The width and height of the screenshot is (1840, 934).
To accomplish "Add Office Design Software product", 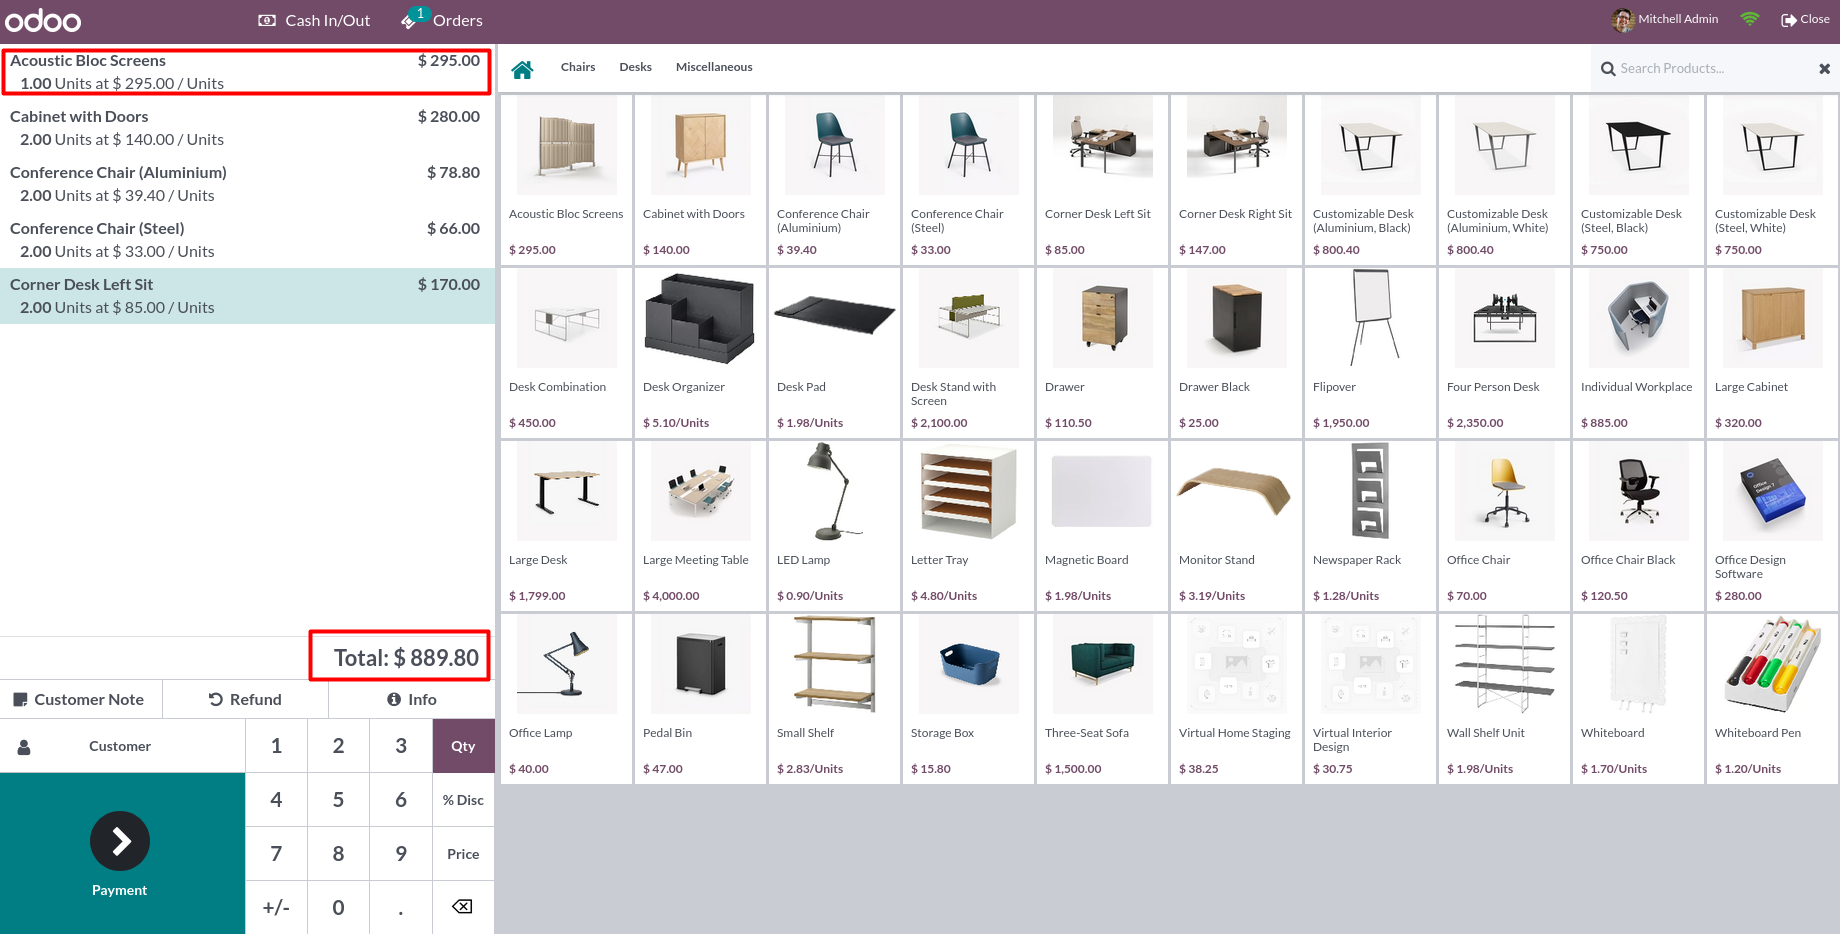I will pyautogui.click(x=1773, y=526).
